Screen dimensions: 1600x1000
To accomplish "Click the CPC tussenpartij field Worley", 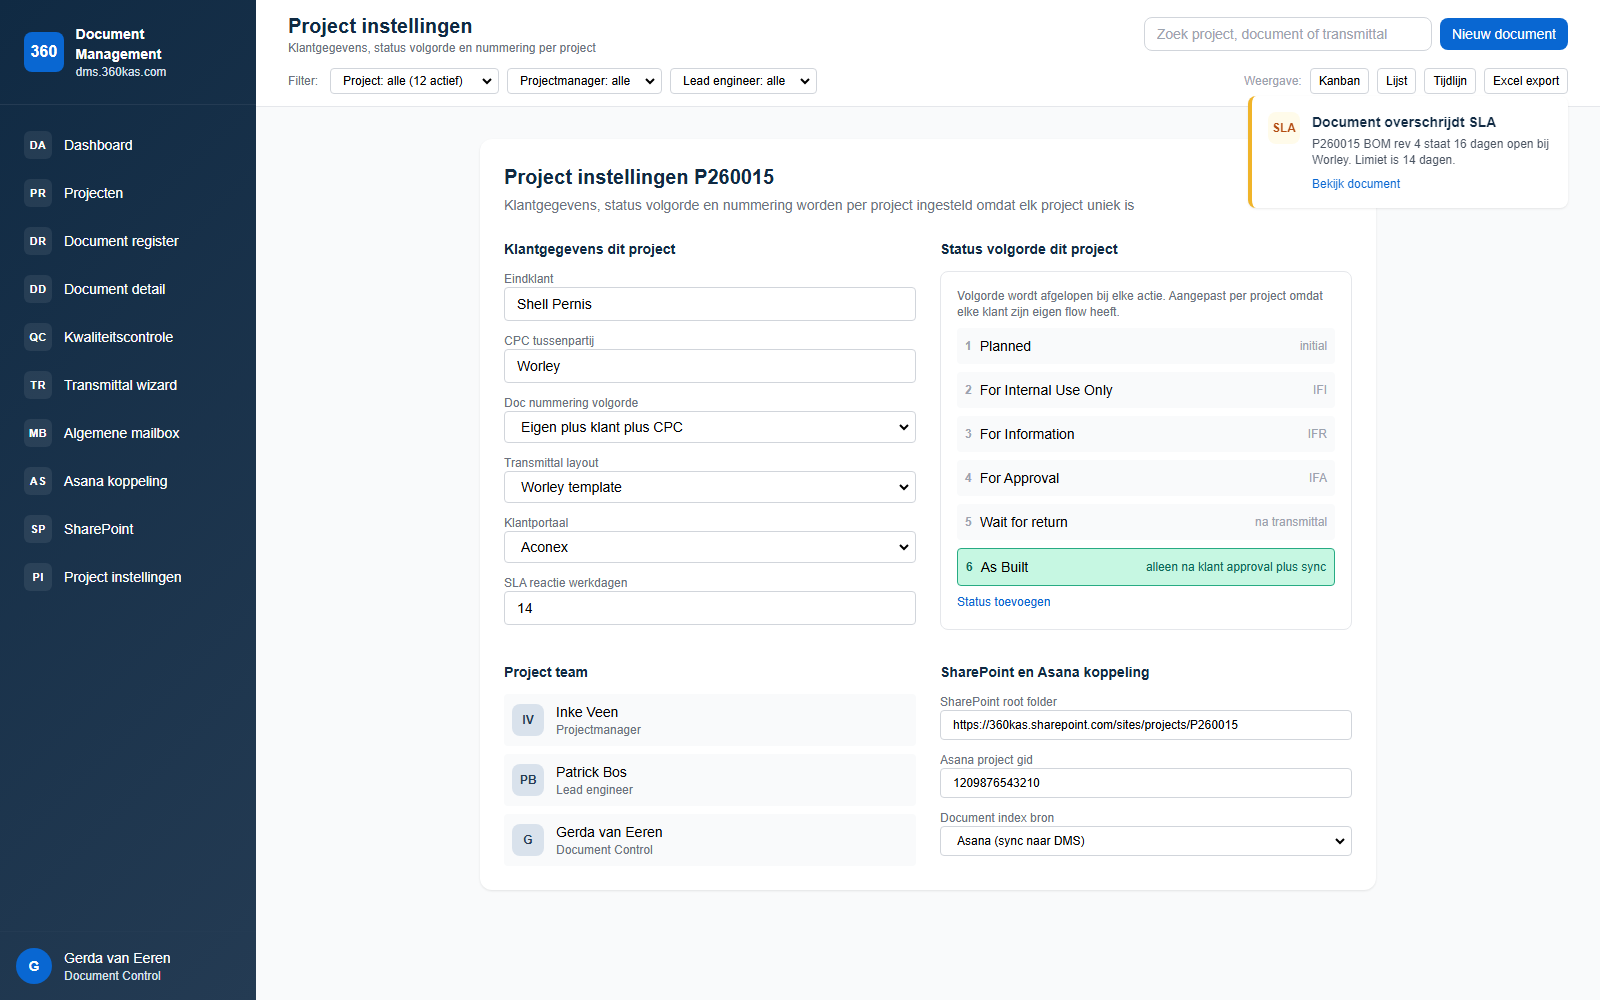I will [x=710, y=366].
